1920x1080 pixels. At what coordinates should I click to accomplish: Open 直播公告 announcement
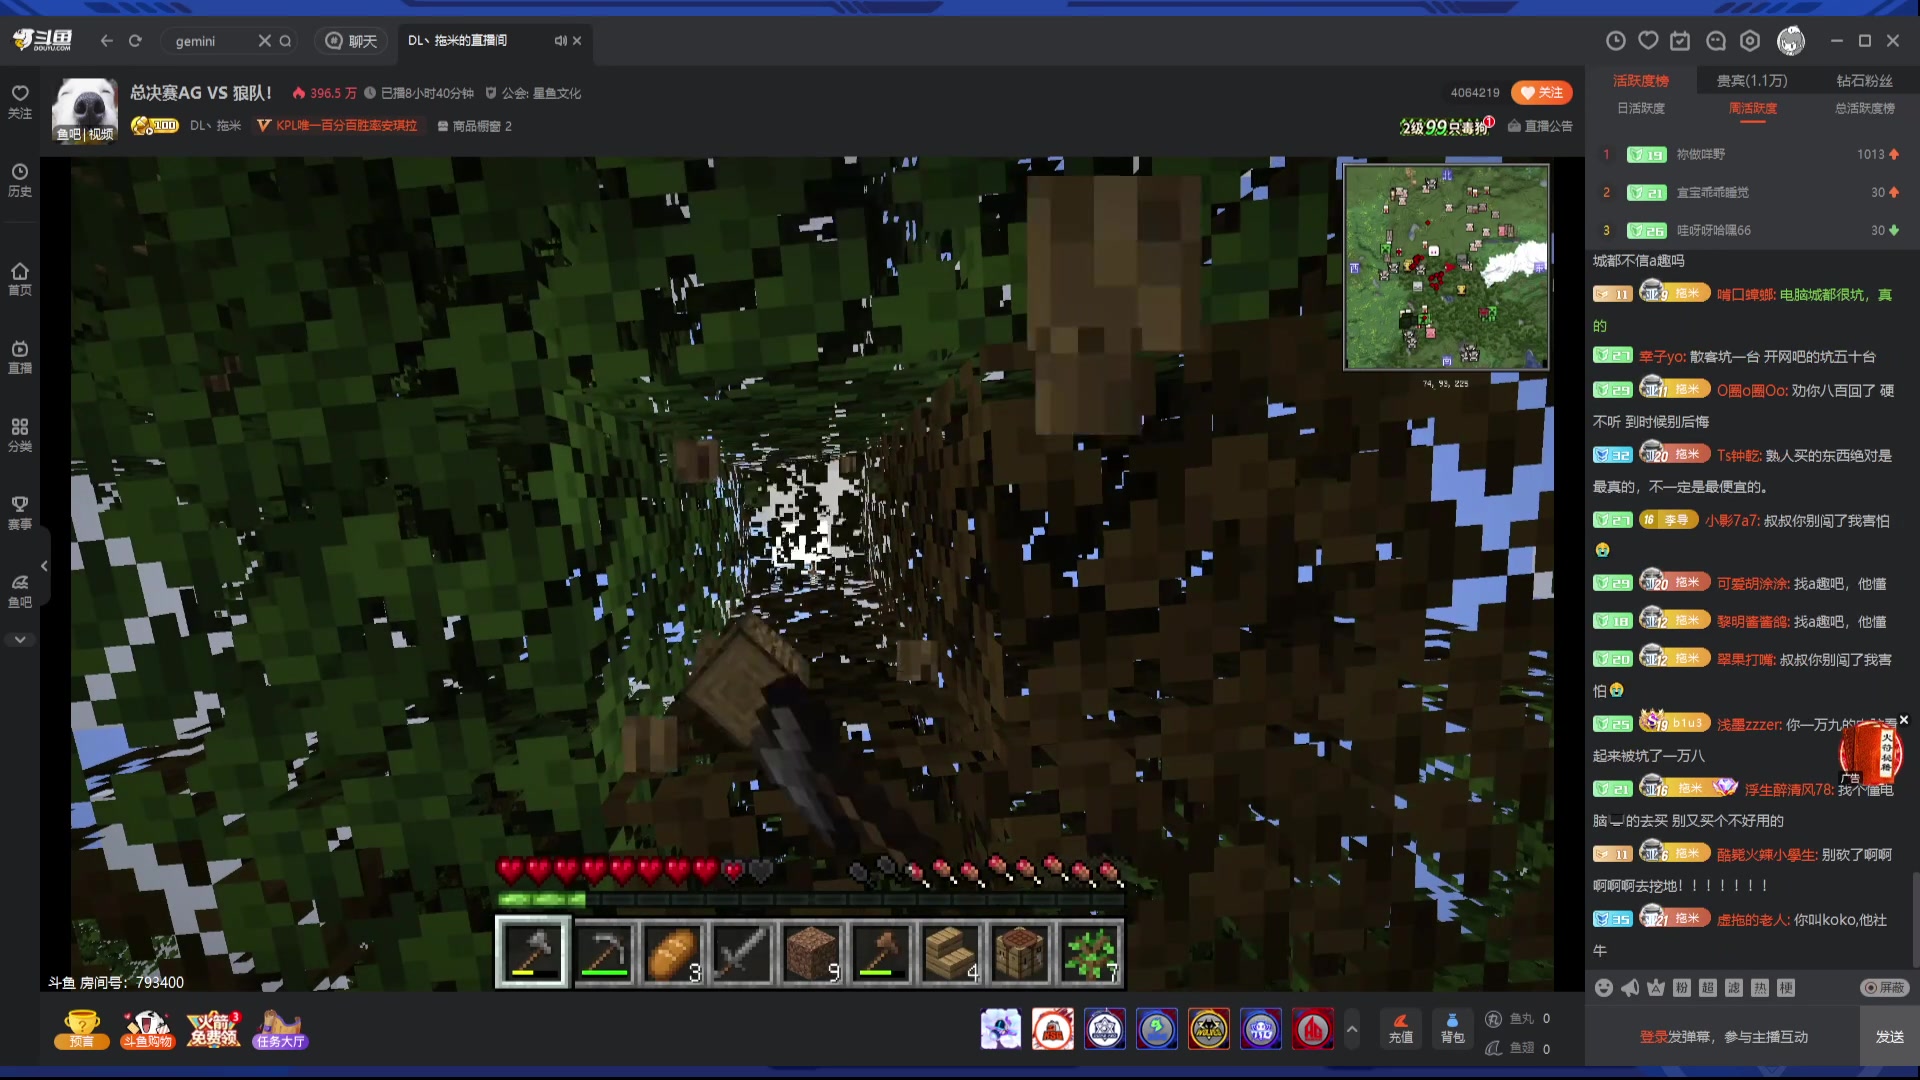pyautogui.click(x=1540, y=126)
